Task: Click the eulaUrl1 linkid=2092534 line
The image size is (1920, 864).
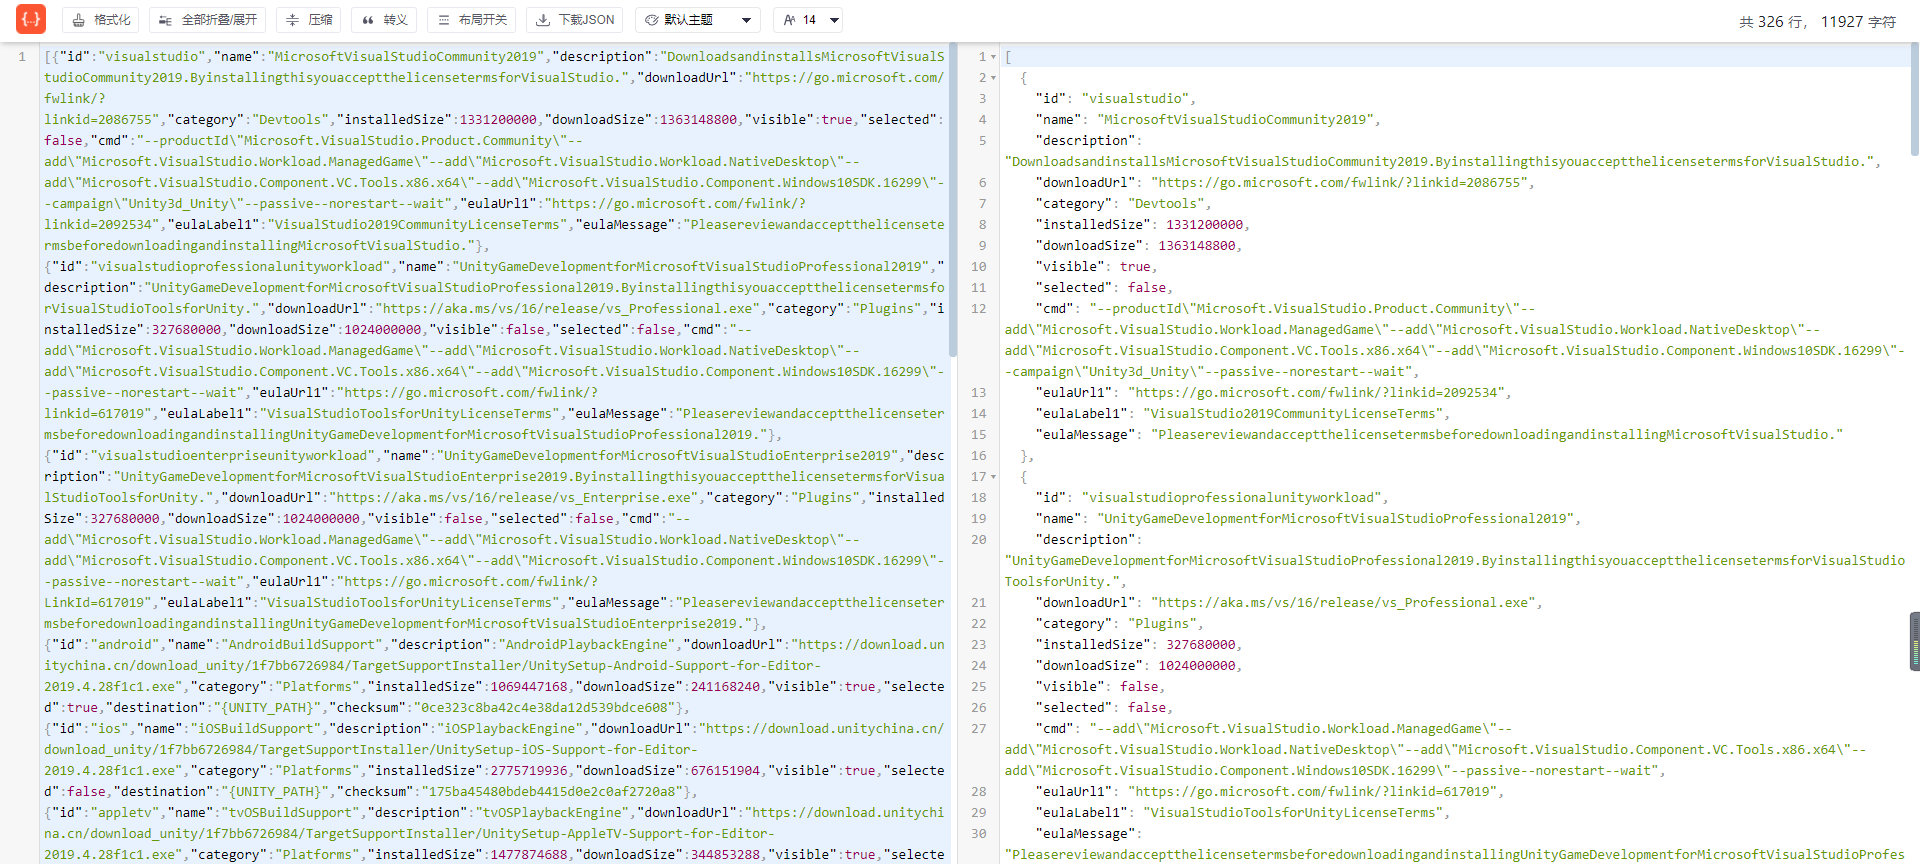Action: 1274,392
